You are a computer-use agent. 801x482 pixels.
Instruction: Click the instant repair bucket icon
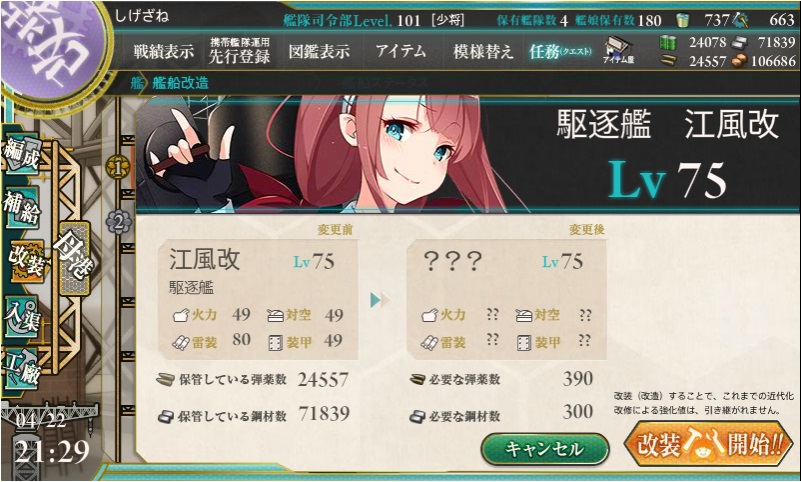[x=682, y=20]
